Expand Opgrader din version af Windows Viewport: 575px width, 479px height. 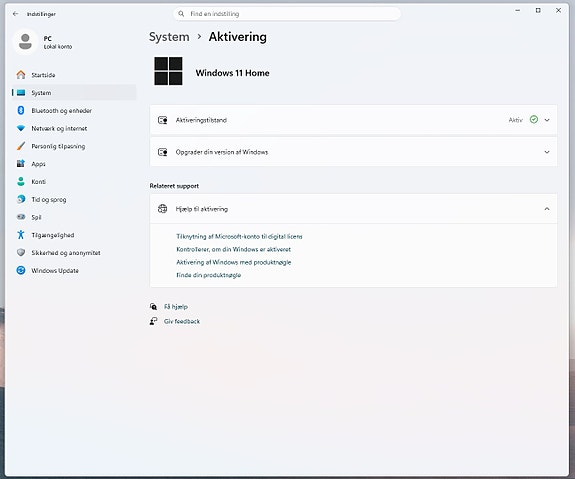pos(354,152)
